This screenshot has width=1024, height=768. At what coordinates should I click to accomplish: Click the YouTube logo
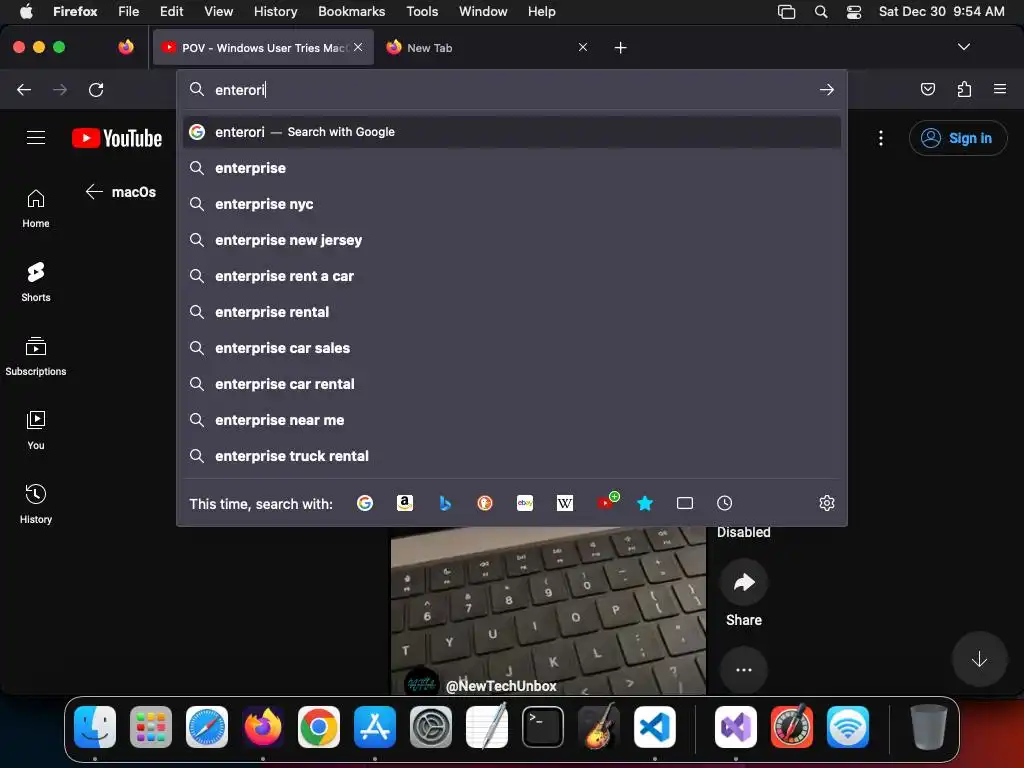pyautogui.click(x=117, y=138)
